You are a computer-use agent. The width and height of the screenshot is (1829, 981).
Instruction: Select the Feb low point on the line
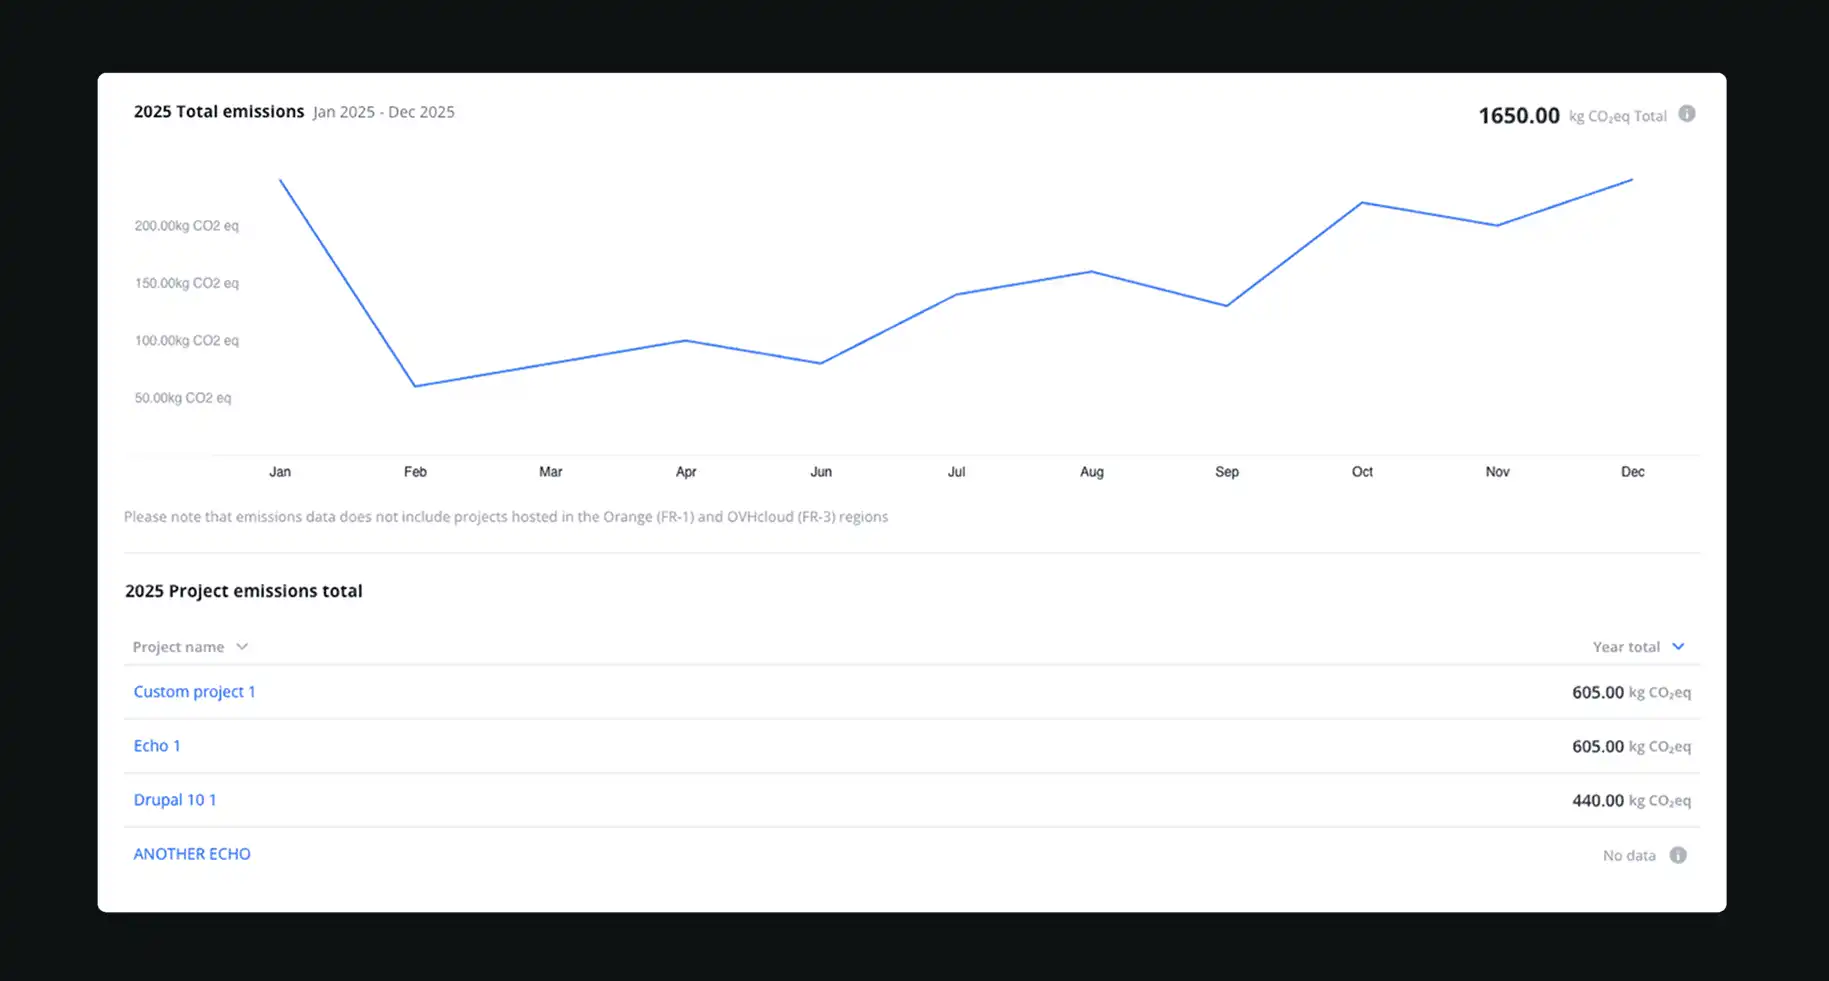(415, 386)
